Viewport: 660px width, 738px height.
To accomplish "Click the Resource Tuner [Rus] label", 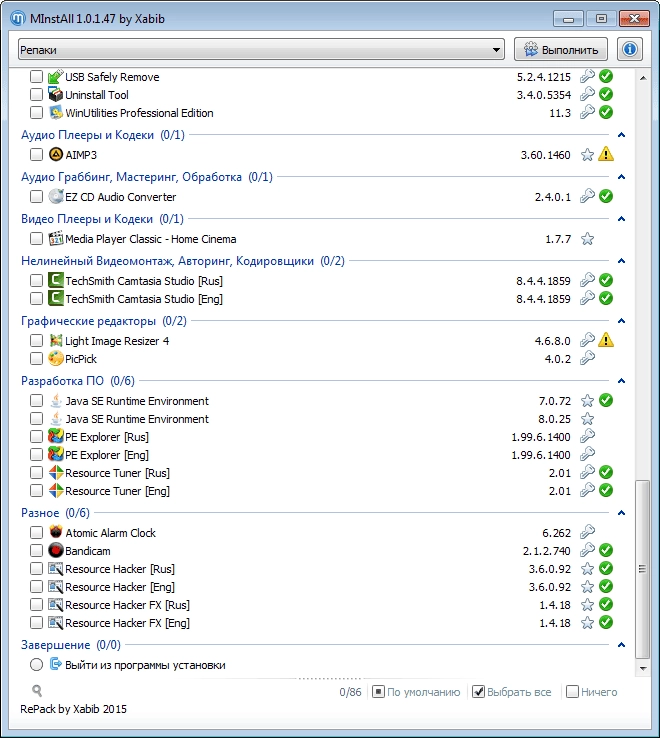I will (117, 473).
